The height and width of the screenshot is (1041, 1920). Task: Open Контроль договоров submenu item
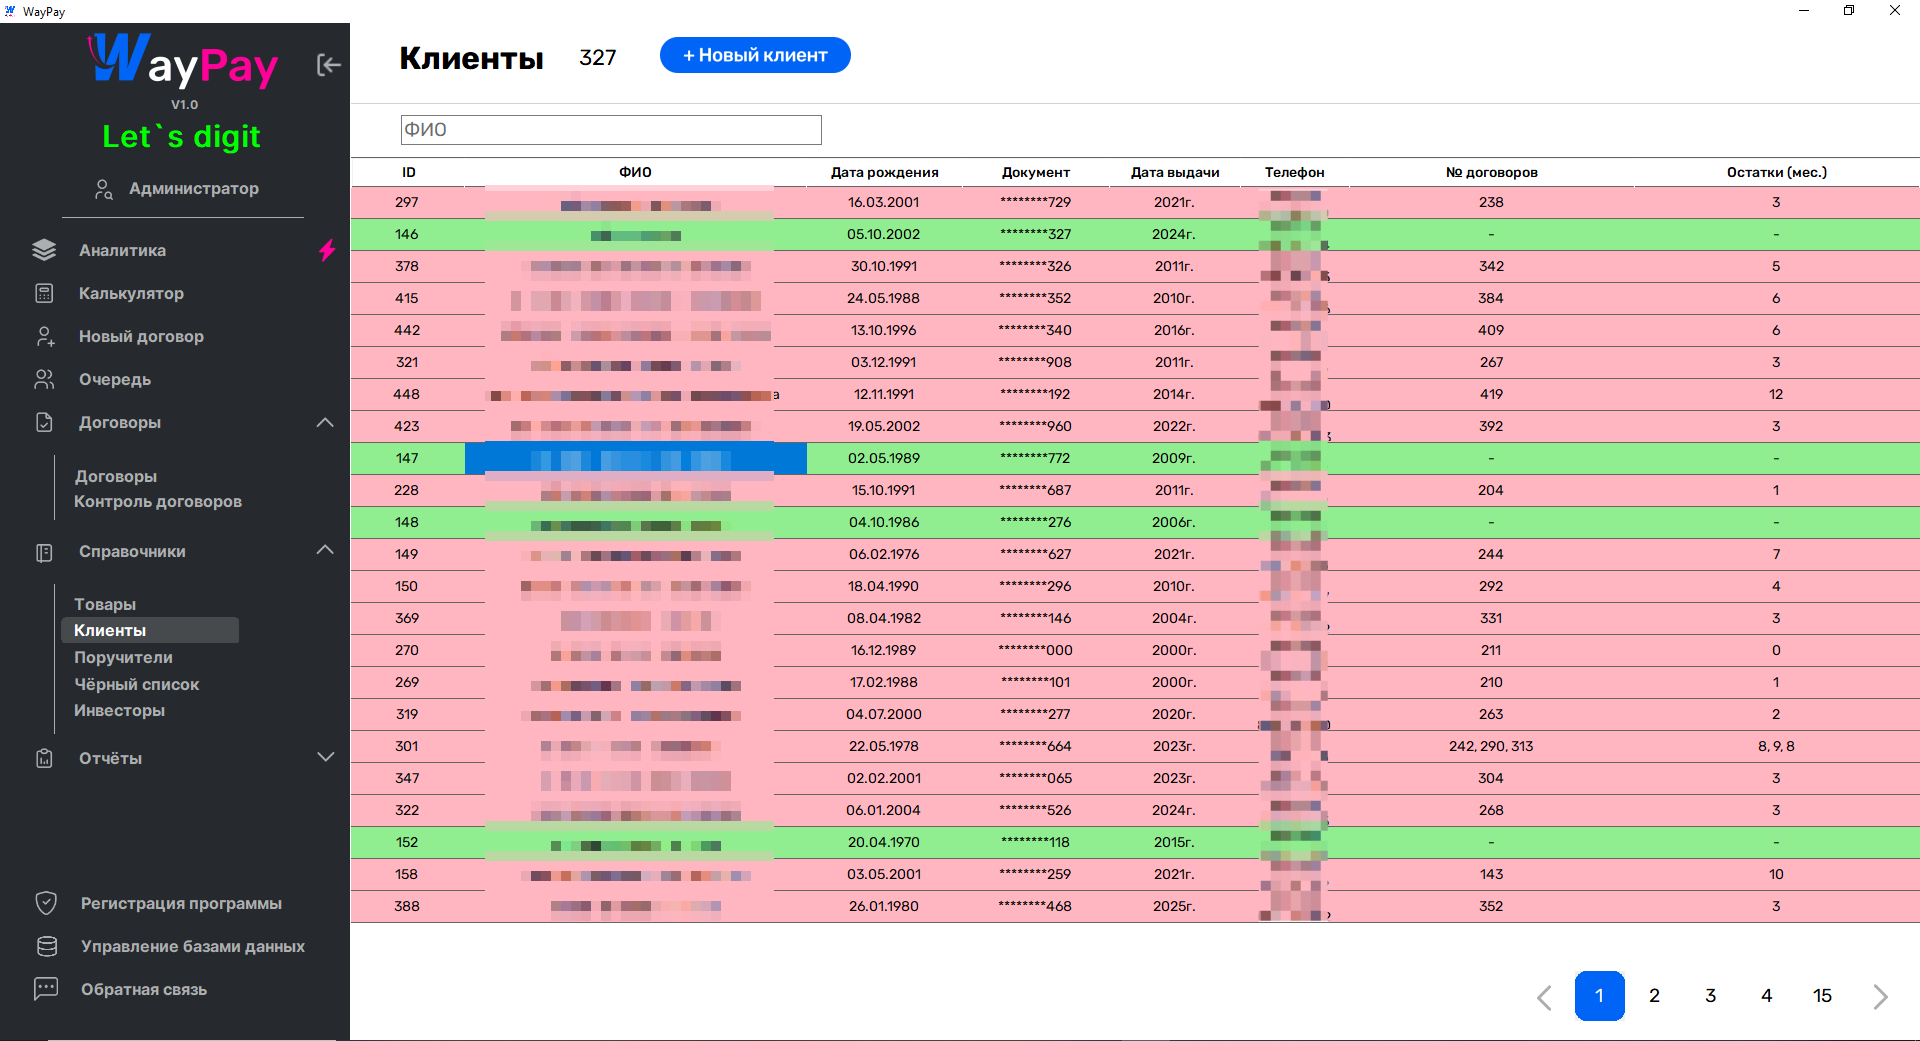click(158, 501)
